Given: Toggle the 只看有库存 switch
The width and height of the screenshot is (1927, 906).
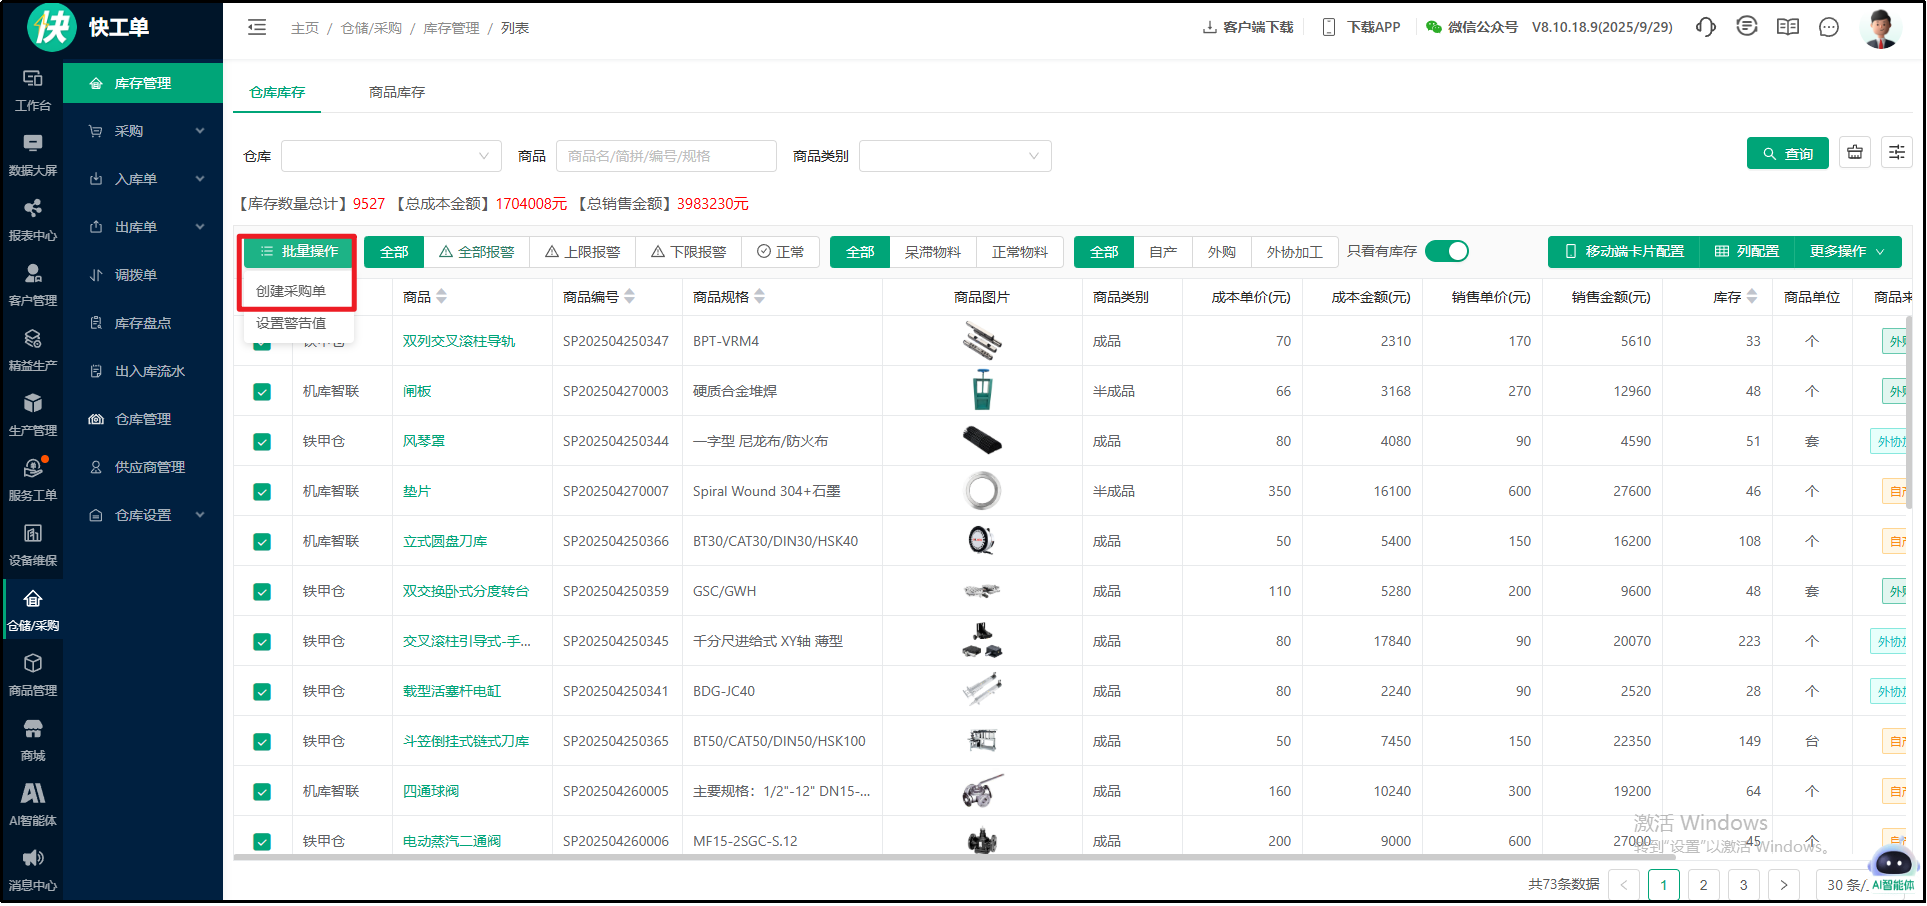Looking at the screenshot, I should click(x=1446, y=252).
